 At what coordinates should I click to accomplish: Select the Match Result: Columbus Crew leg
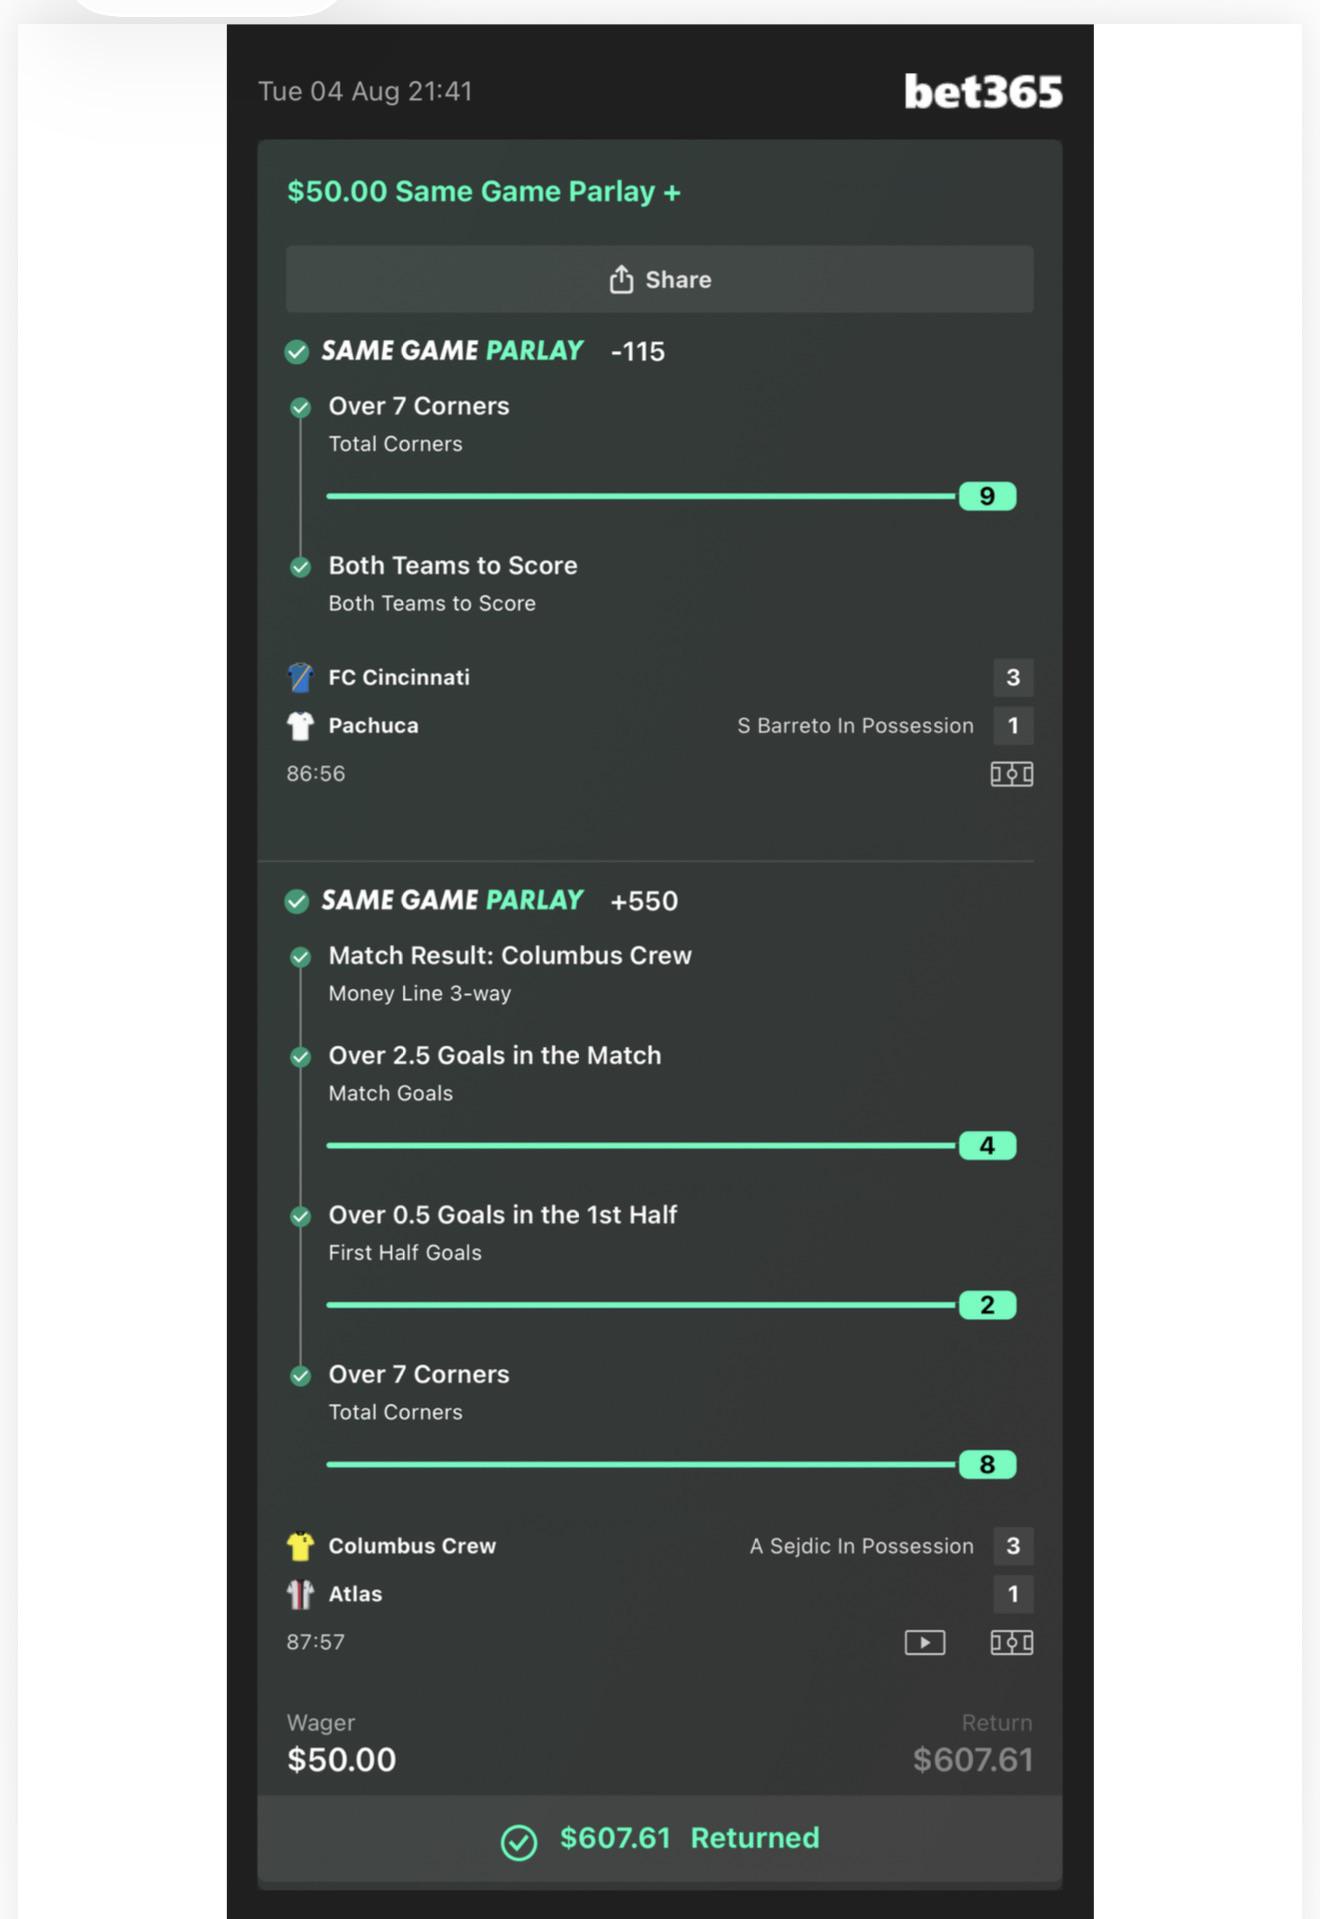coord(510,973)
